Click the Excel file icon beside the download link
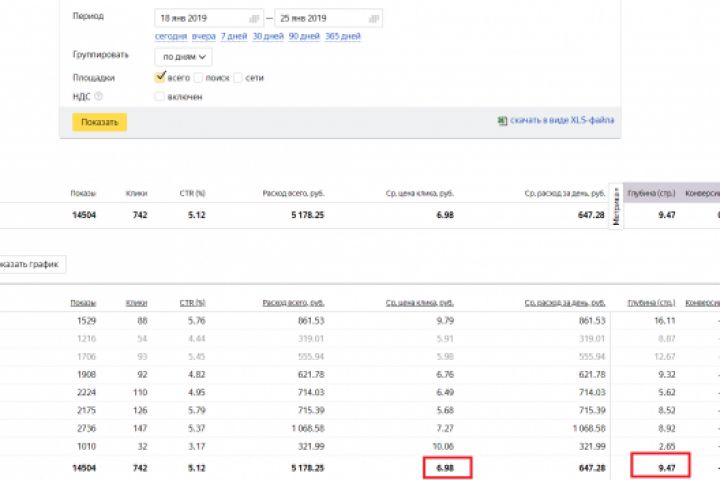This screenshot has width=720, height=480. pos(502,120)
